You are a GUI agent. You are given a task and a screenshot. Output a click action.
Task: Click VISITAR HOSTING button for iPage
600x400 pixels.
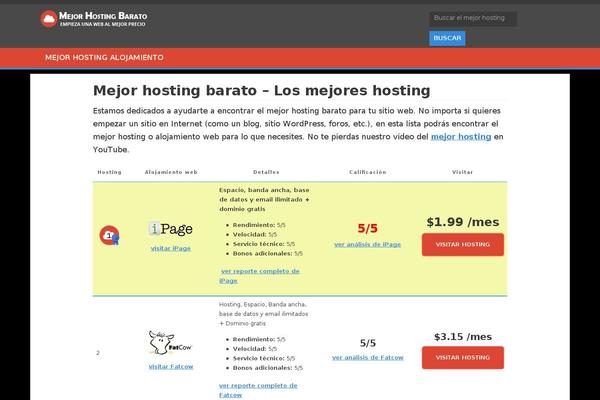pos(463,245)
